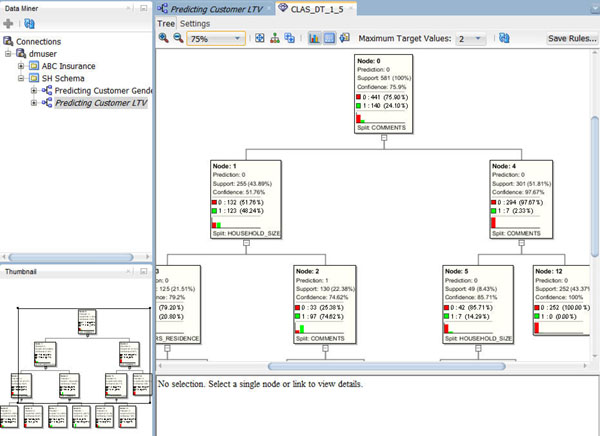
Task: Collapse children of Node 0
Action: point(384,138)
